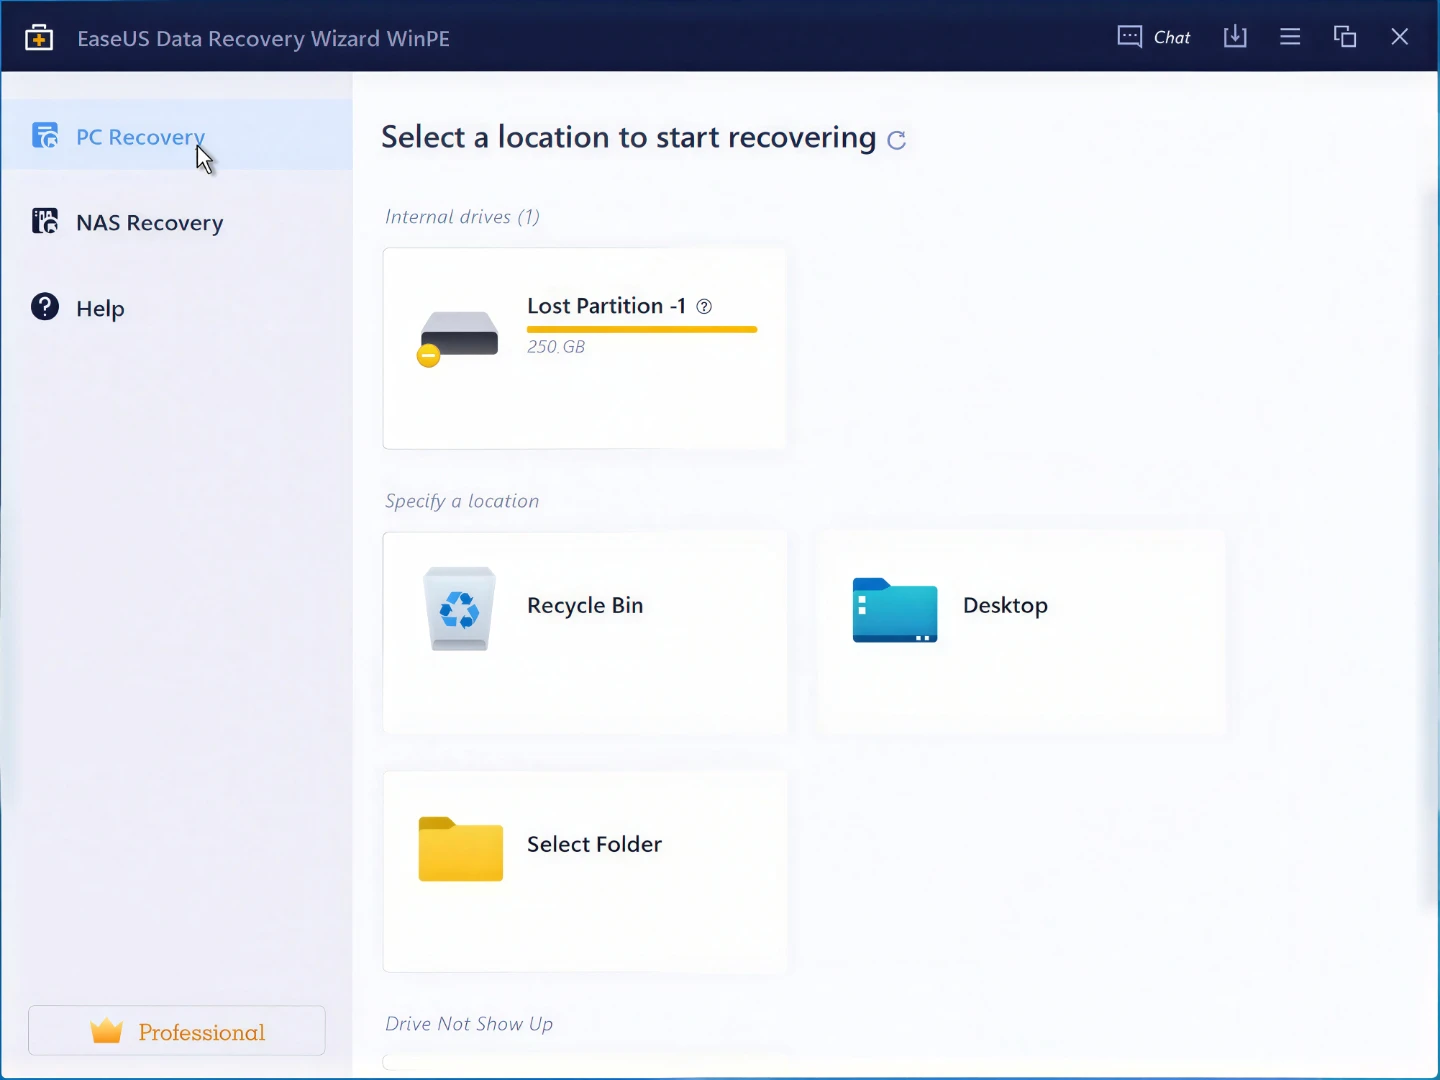This screenshot has width=1440, height=1080.
Task: Click the vertical scrollbar on right
Action: pyautogui.click(x=1430, y=550)
